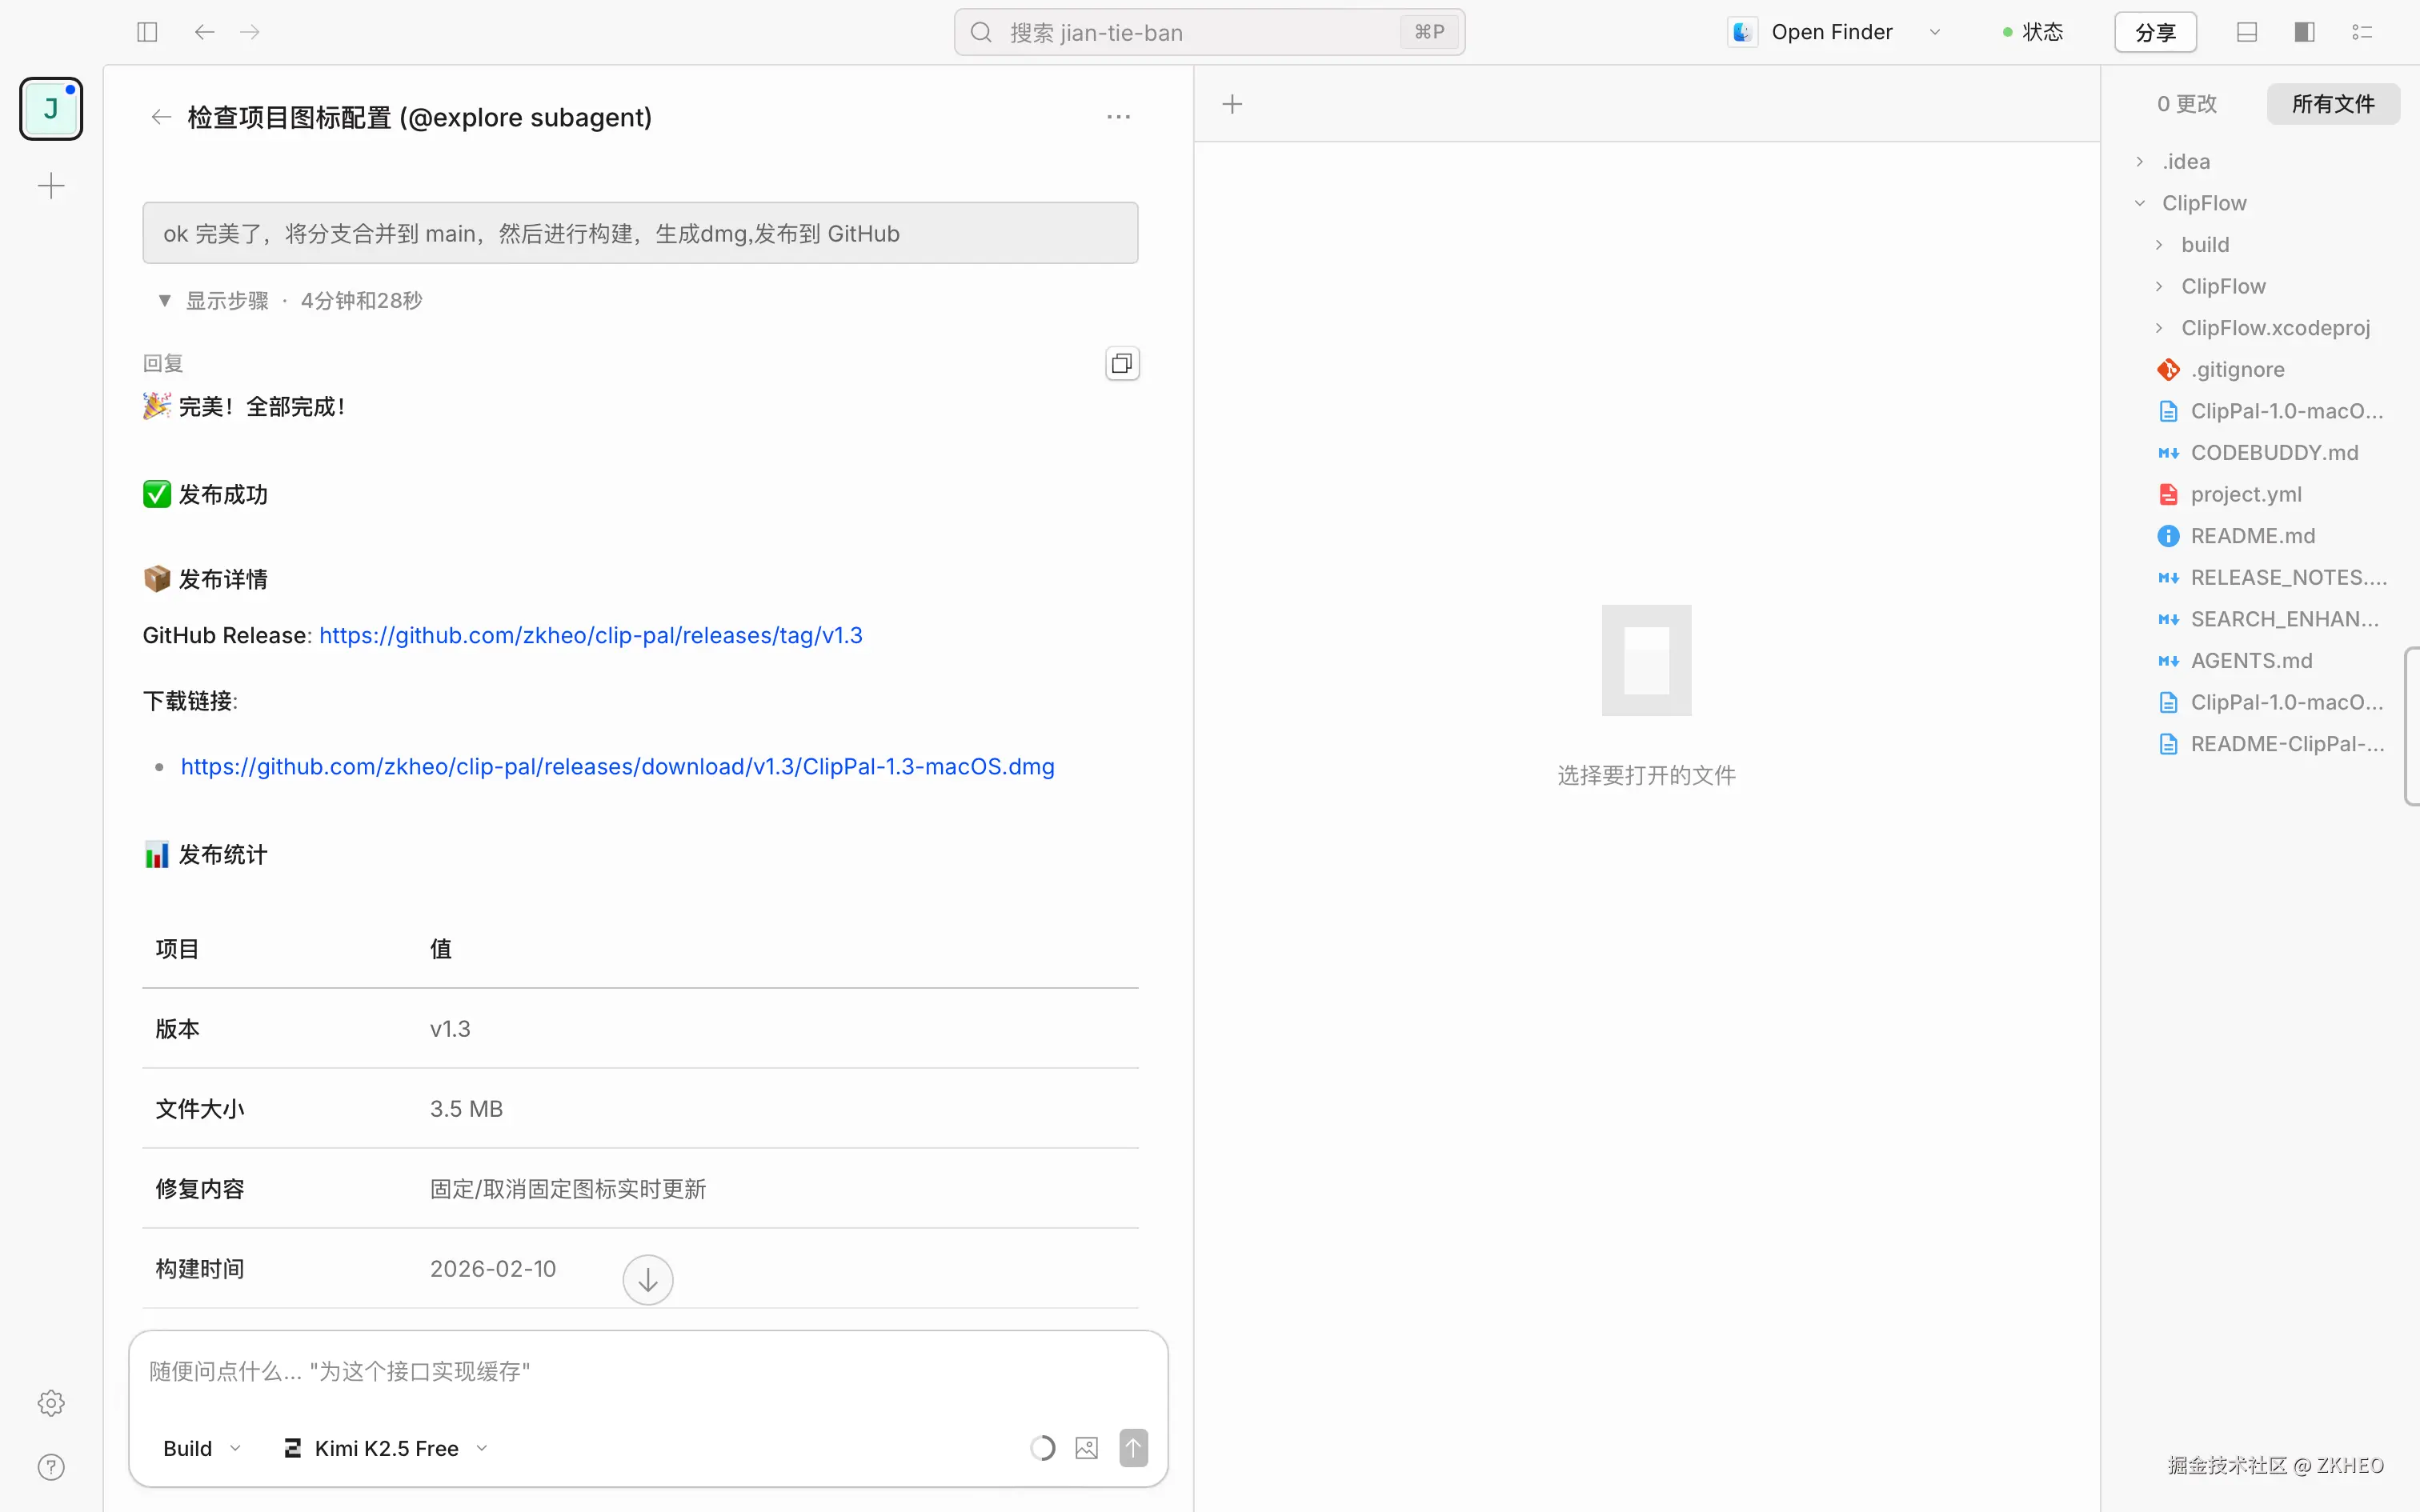Switch to the 所有文件 tab
Viewport: 2420px width, 1512px height.
[x=2332, y=104]
